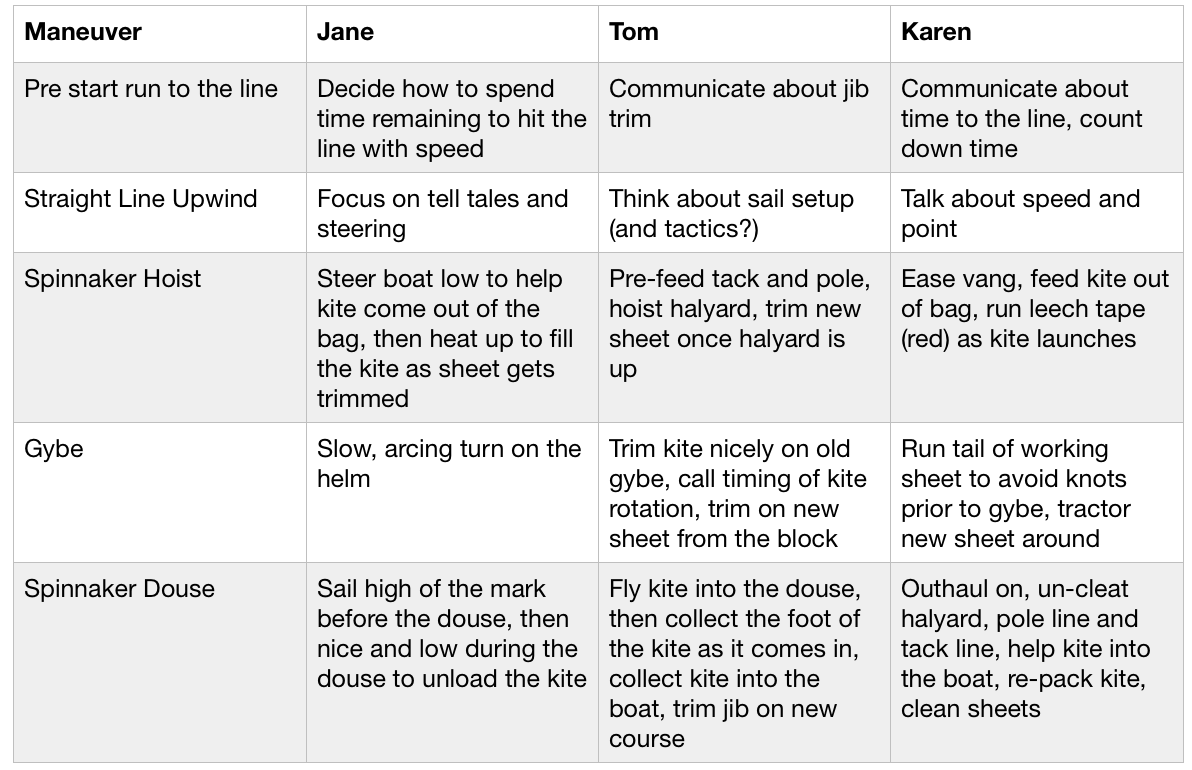Select the Slow, arcing turn cell
Screen dimensions: 1192x770
click(x=452, y=492)
